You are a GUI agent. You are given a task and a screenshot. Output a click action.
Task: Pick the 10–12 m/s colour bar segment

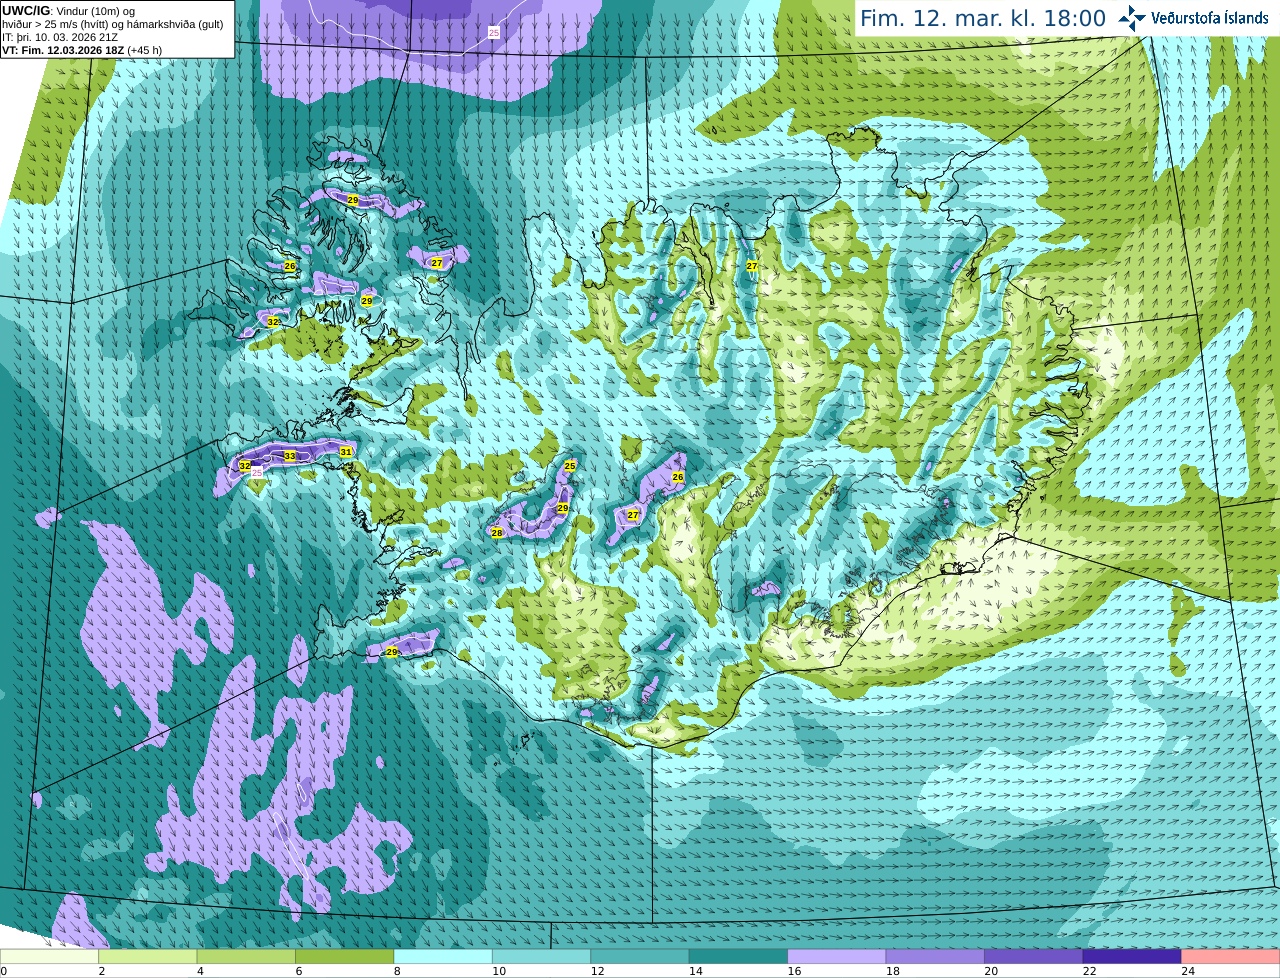click(x=542, y=957)
